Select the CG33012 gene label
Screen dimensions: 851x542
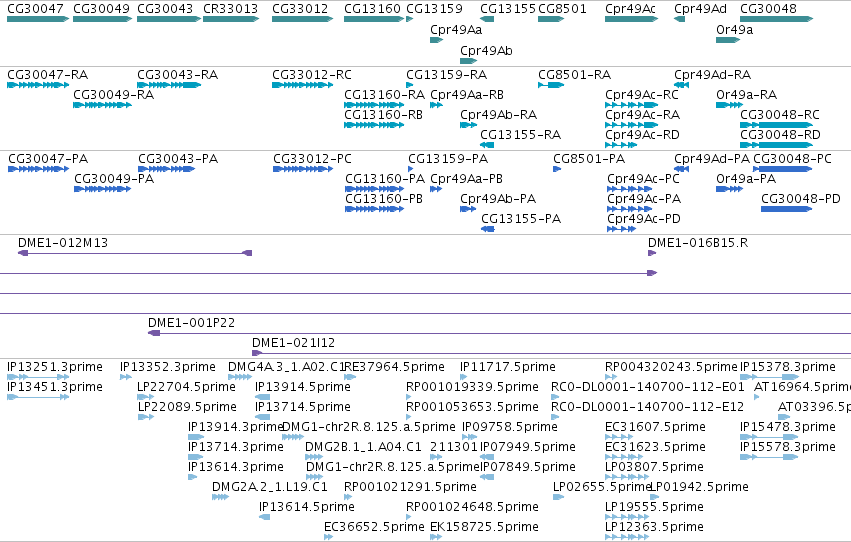point(300,9)
